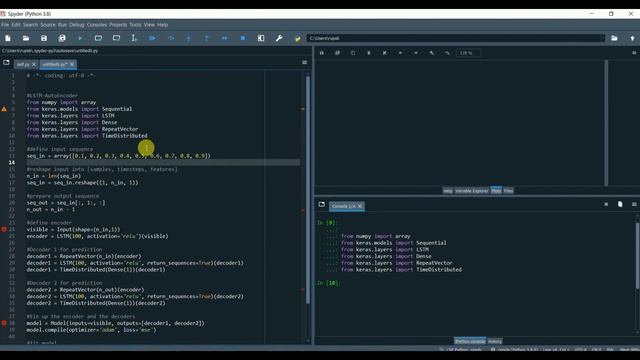Open the Help menu
This screenshot has height=360, width=640.
(162, 25)
